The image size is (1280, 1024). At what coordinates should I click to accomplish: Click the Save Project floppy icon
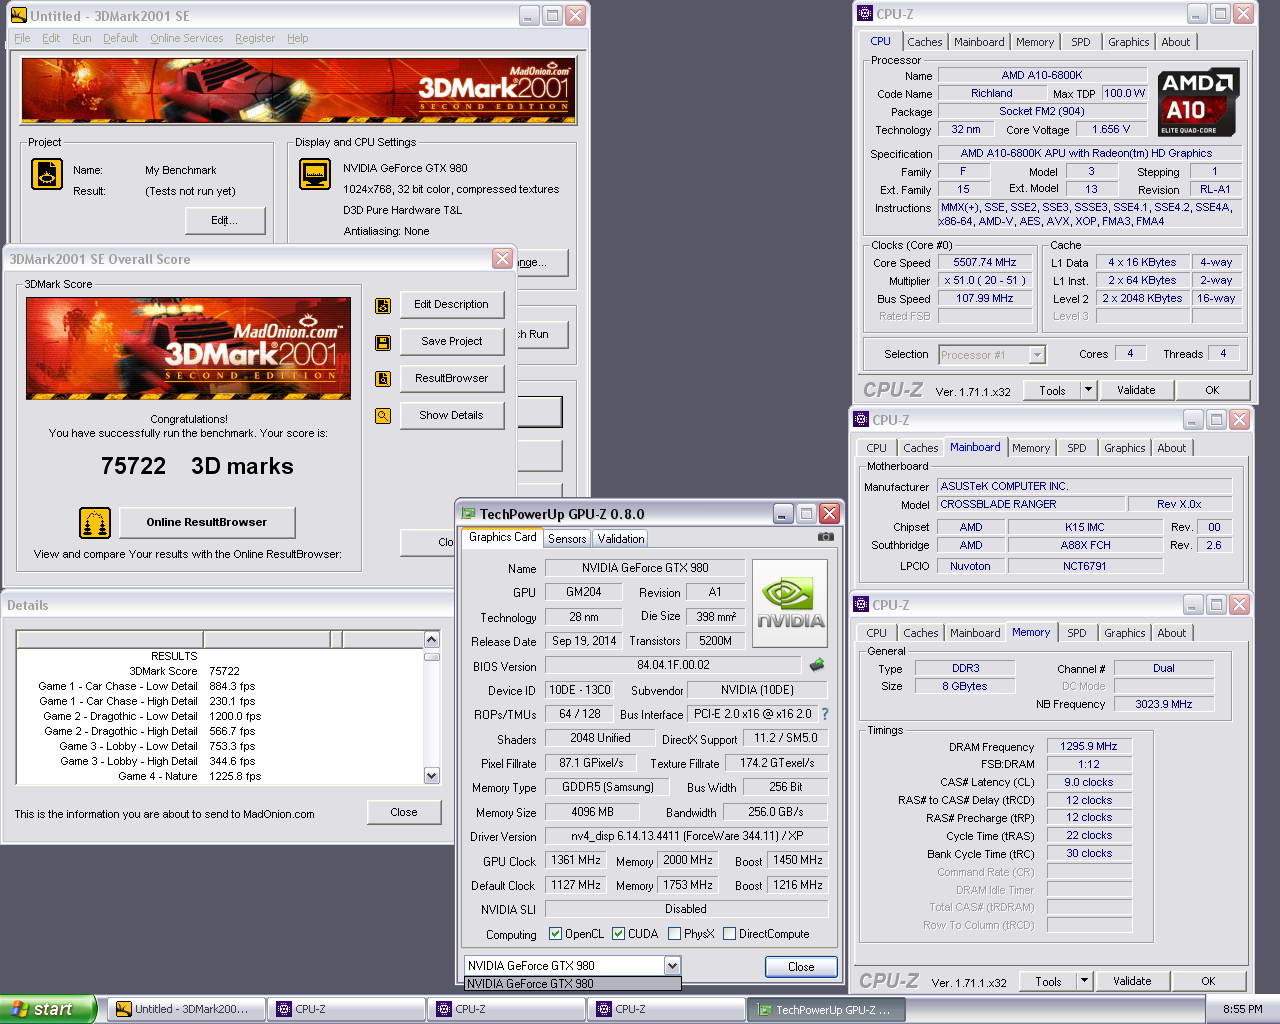pos(383,343)
